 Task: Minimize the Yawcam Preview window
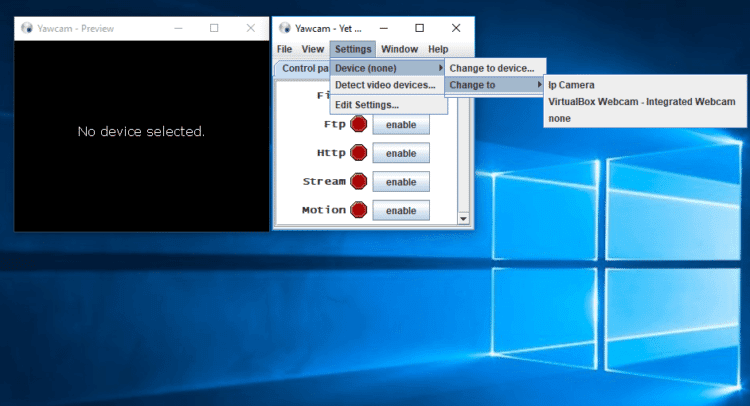pos(178,28)
